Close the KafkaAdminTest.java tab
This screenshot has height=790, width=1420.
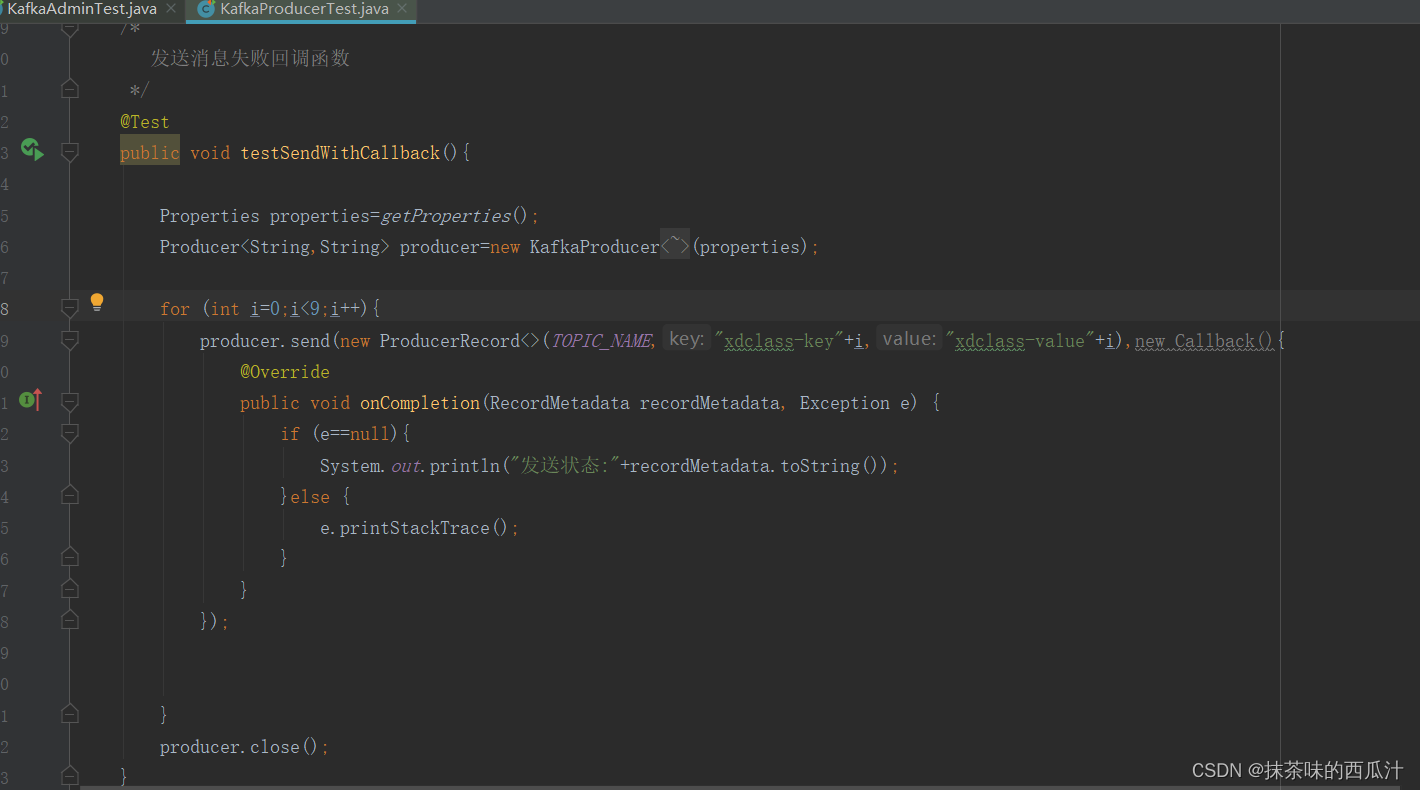[171, 9]
